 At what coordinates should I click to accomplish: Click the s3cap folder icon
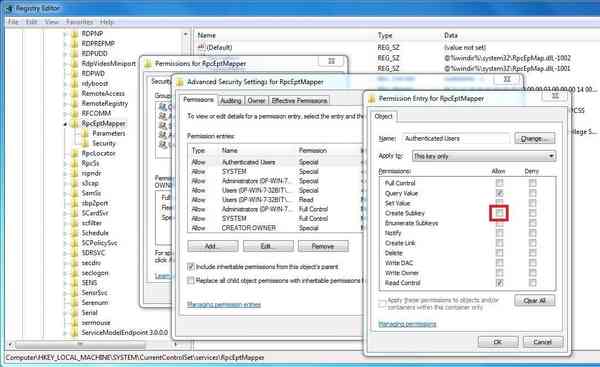click(75, 183)
